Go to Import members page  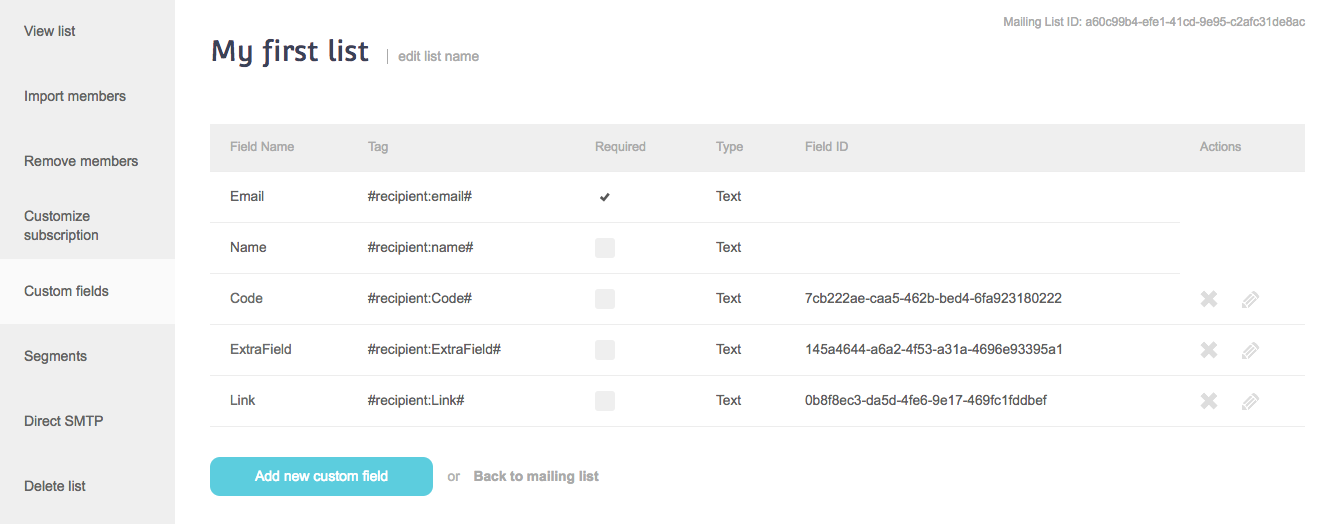pos(75,96)
